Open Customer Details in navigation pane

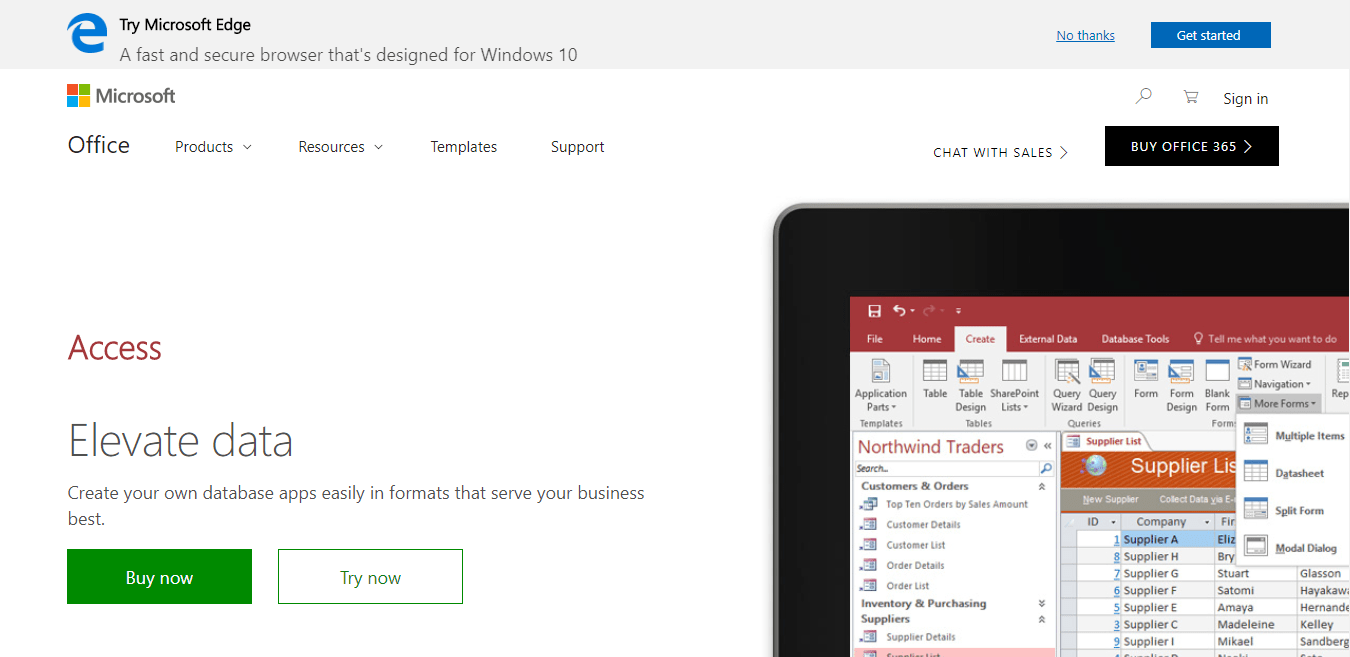[923, 524]
